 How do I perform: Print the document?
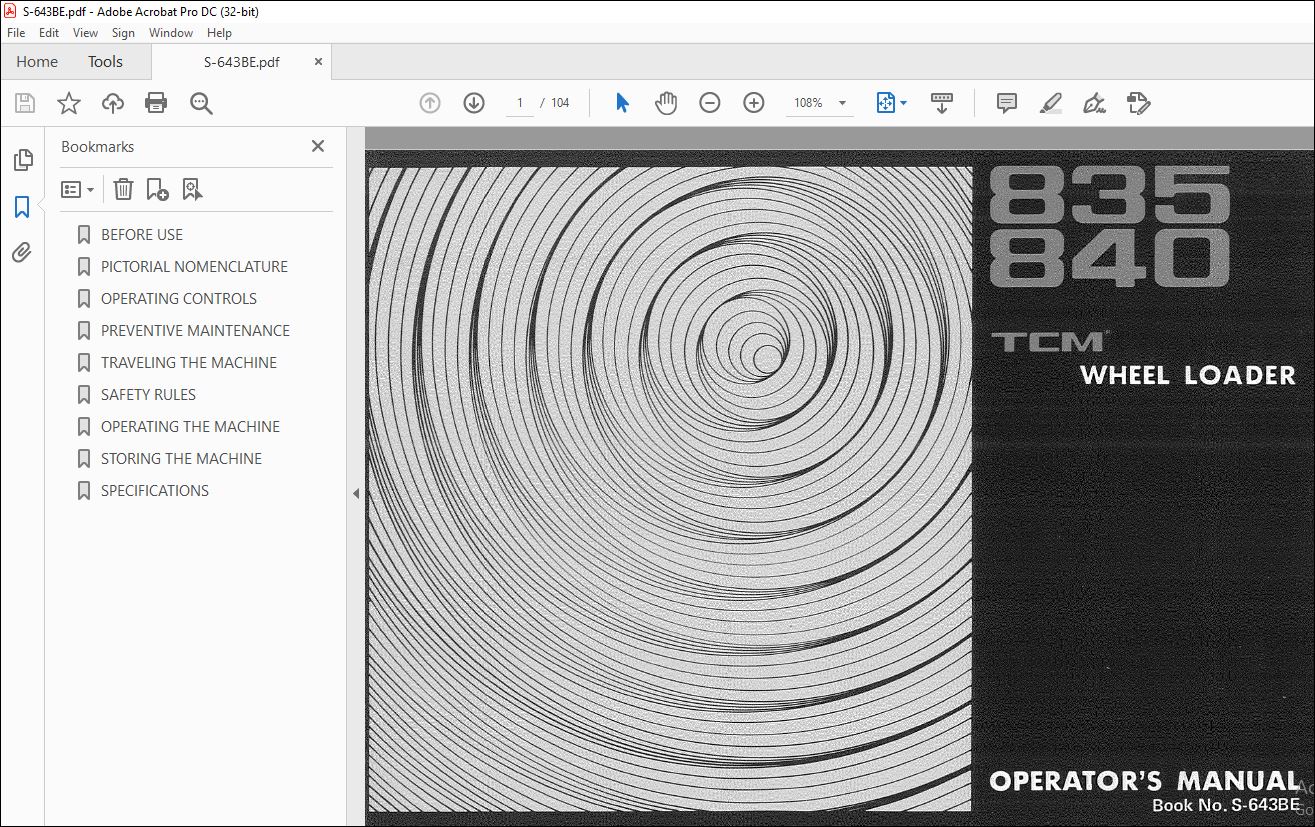point(156,103)
